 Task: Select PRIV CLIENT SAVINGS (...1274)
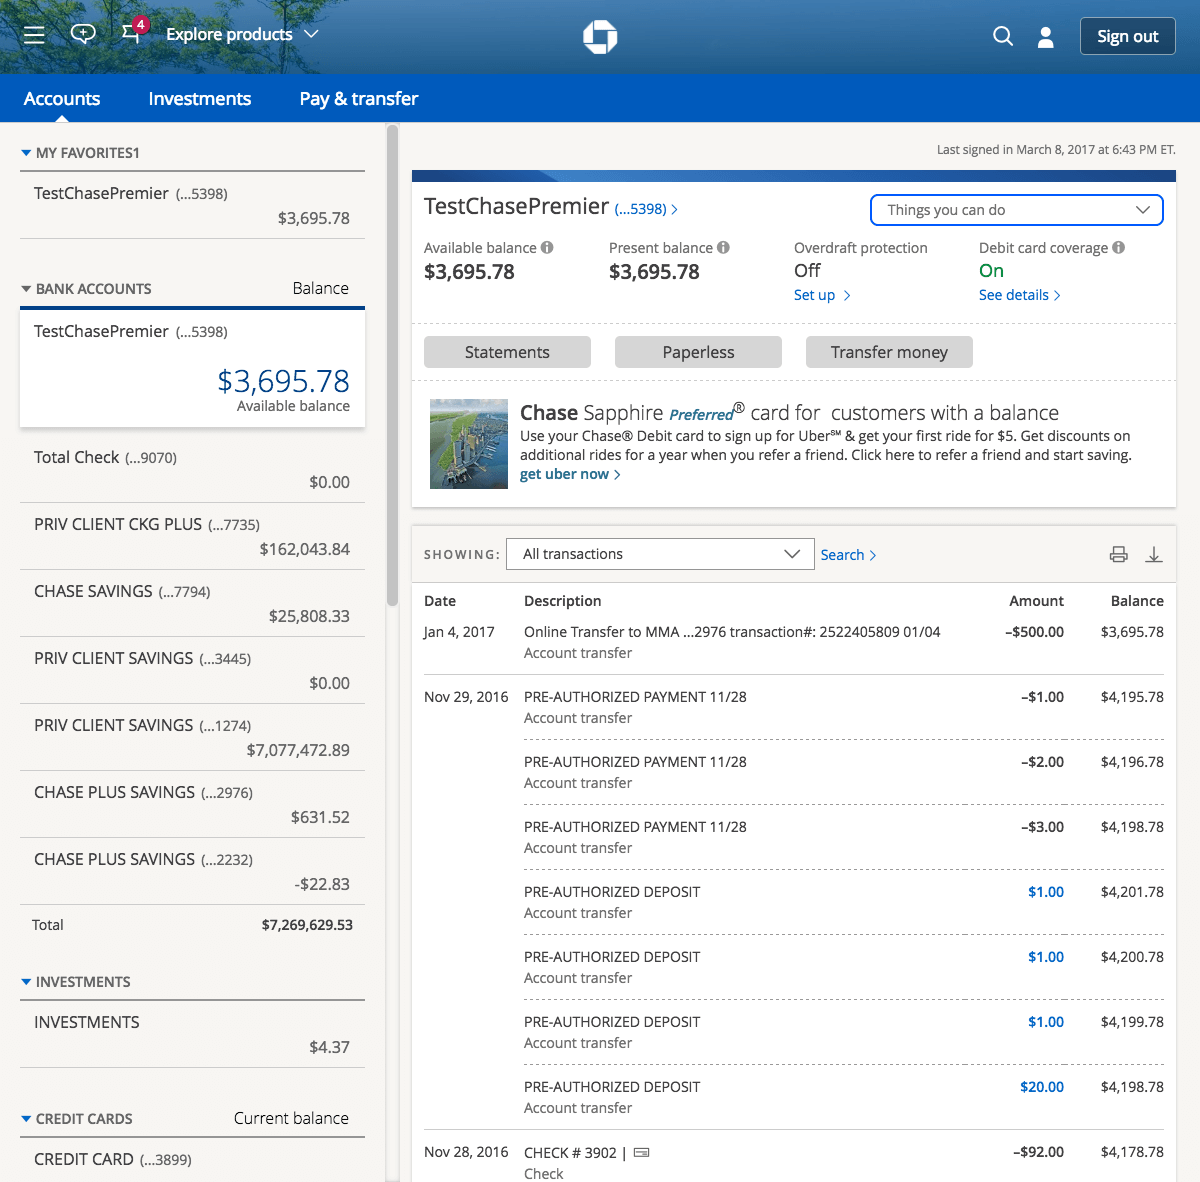[x=192, y=737]
